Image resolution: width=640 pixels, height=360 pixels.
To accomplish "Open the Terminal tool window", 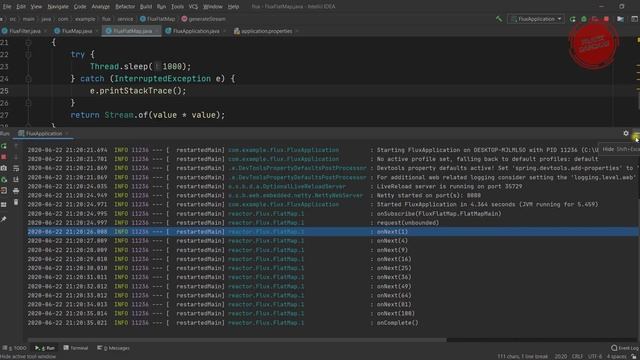I will point(76,348).
